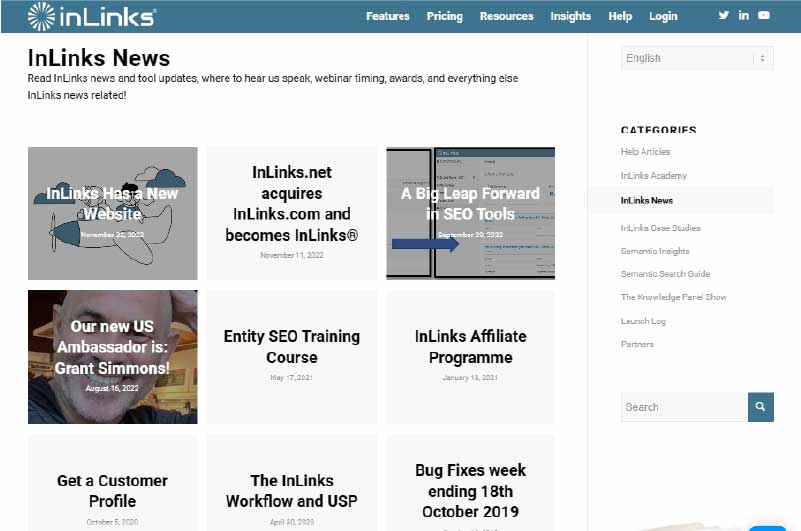Viewport: 801px width, 531px height.
Task: Open the Features menu
Action: (388, 16)
